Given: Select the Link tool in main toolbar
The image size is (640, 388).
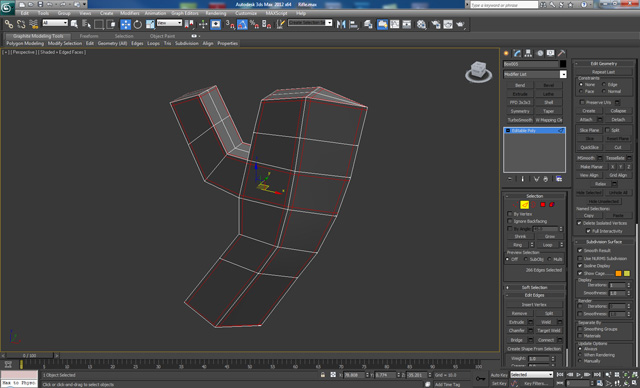Looking at the screenshot, I should pos(9,24).
